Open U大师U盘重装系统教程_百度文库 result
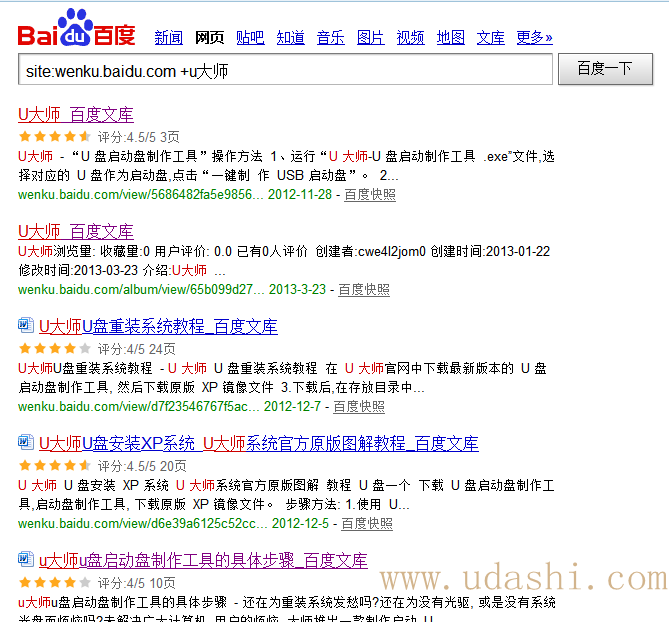This screenshot has height=622, width=669. tap(158, 326)
